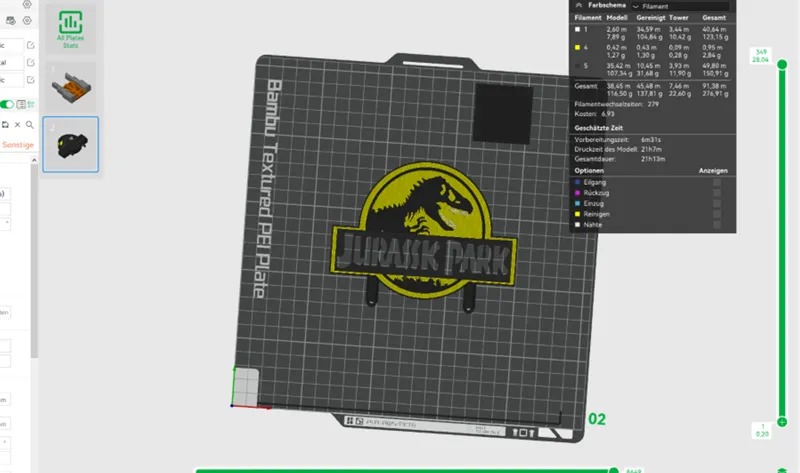The image size is (800, 473).
Task: Open the Sonstige tab
Action: 18,145
